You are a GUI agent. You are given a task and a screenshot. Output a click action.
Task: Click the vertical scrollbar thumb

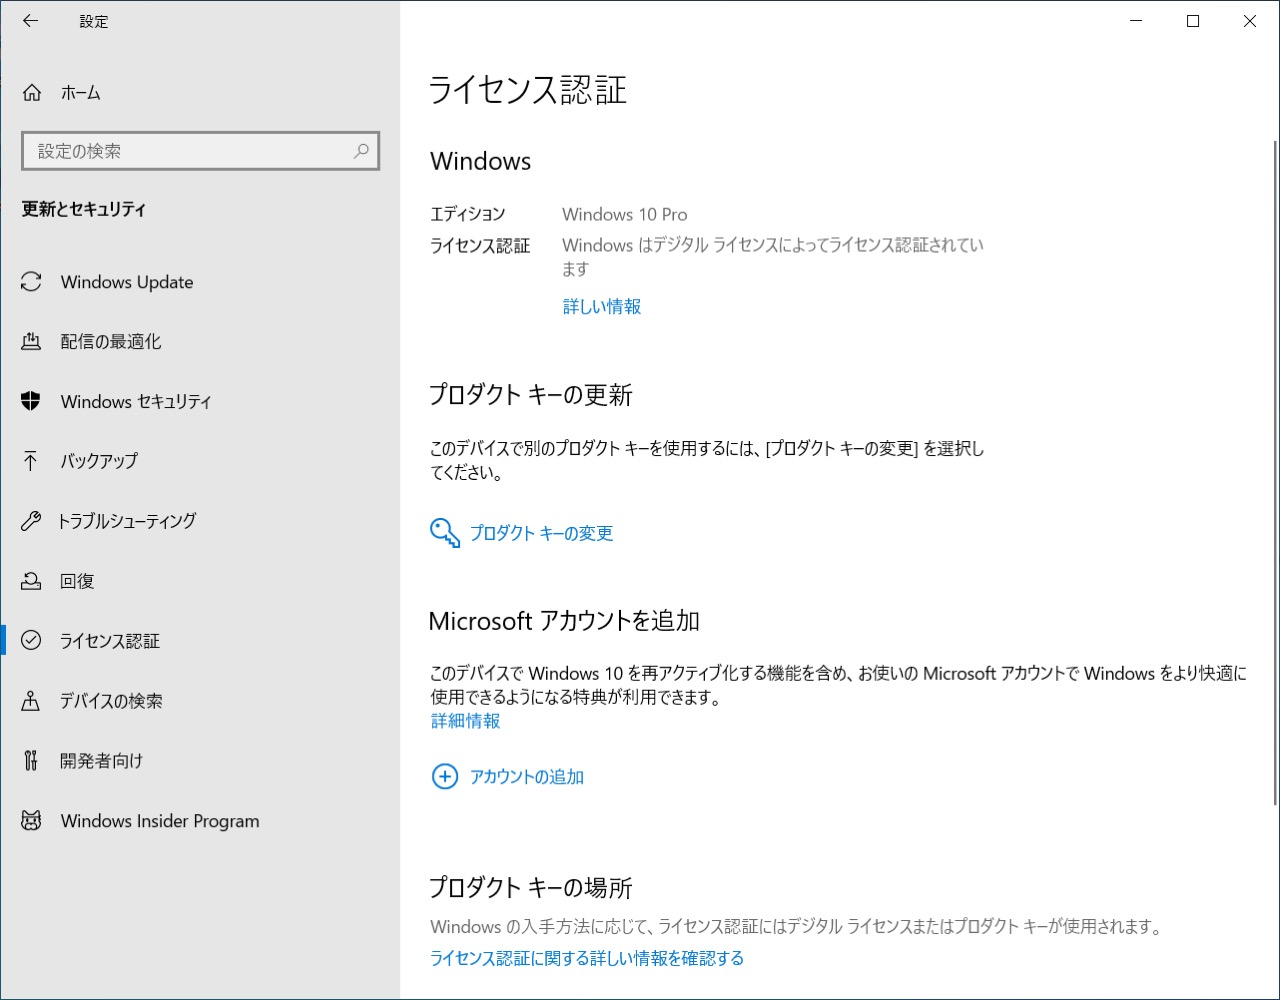point(1274,472)
